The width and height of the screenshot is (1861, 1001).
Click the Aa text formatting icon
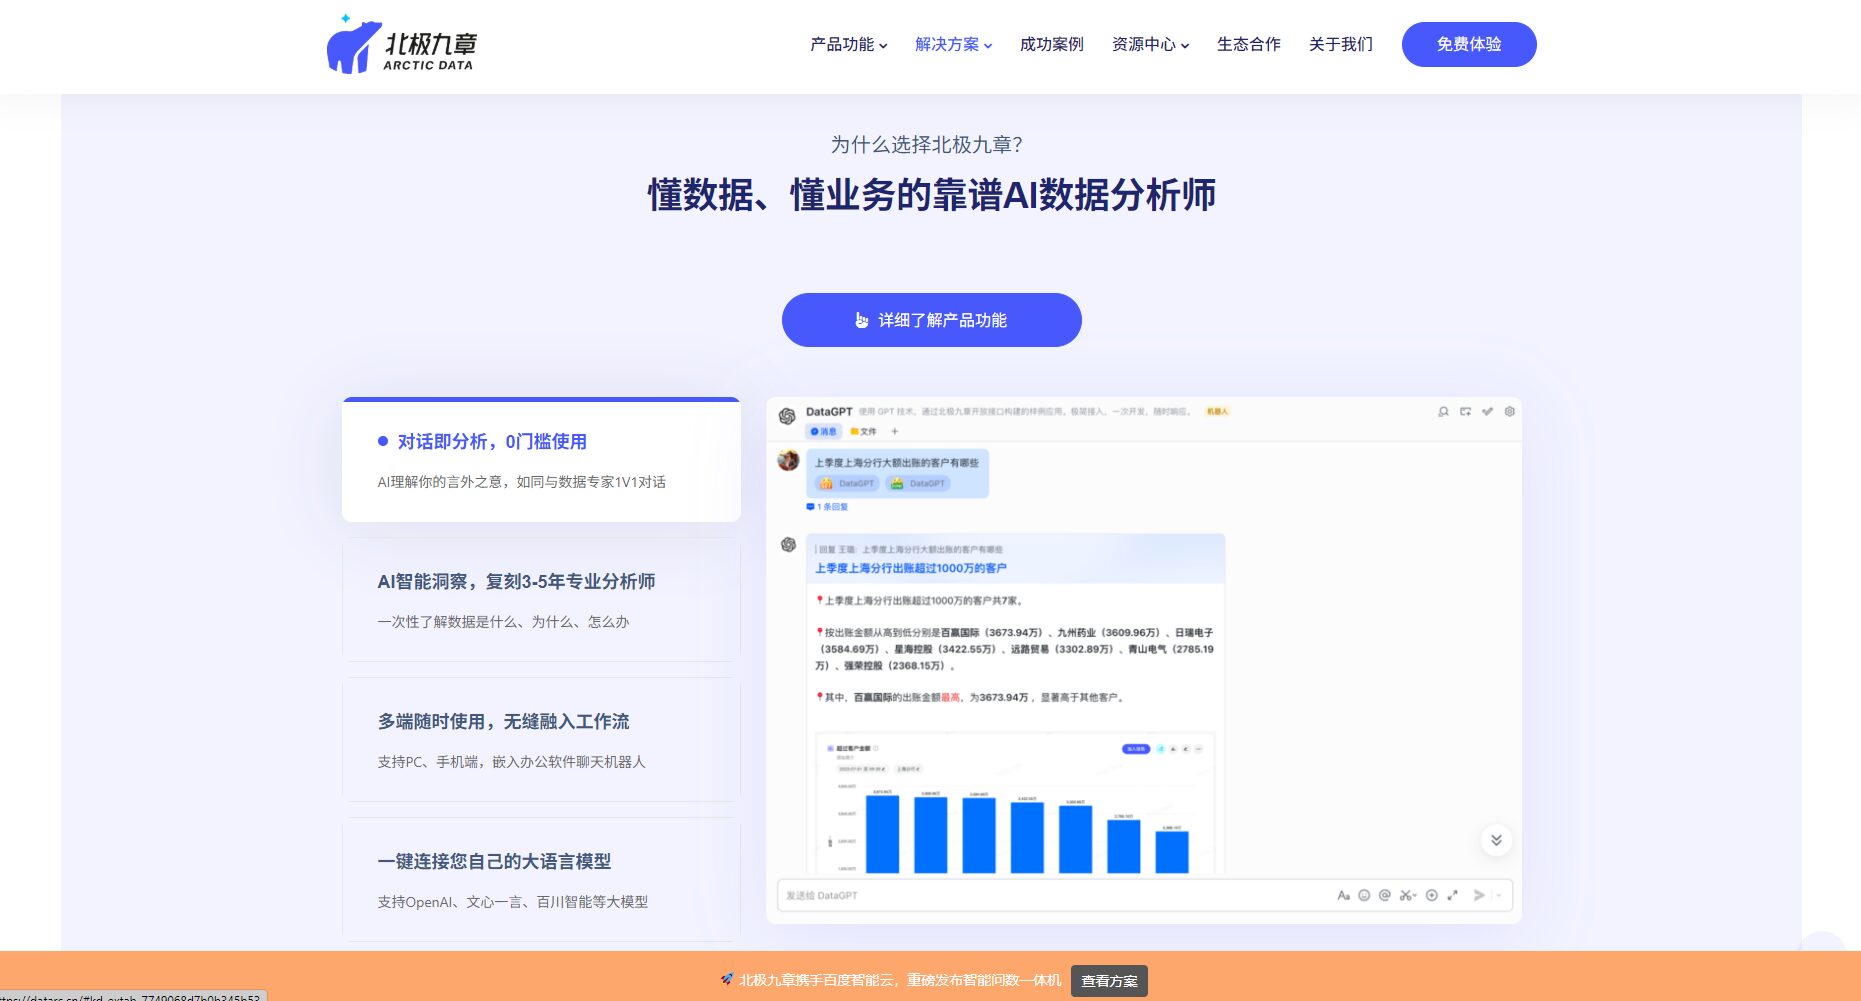point(1343,895)
